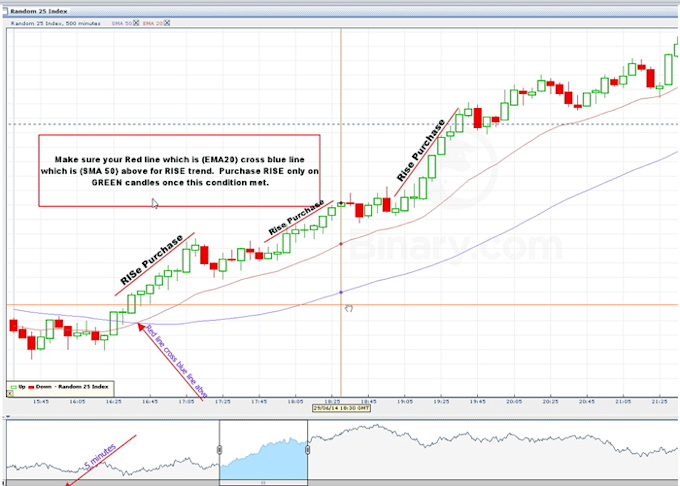Click the blue selected range in overview chart
The height and width of the screenshot is (486, 680).
click(x=263, y=460)
